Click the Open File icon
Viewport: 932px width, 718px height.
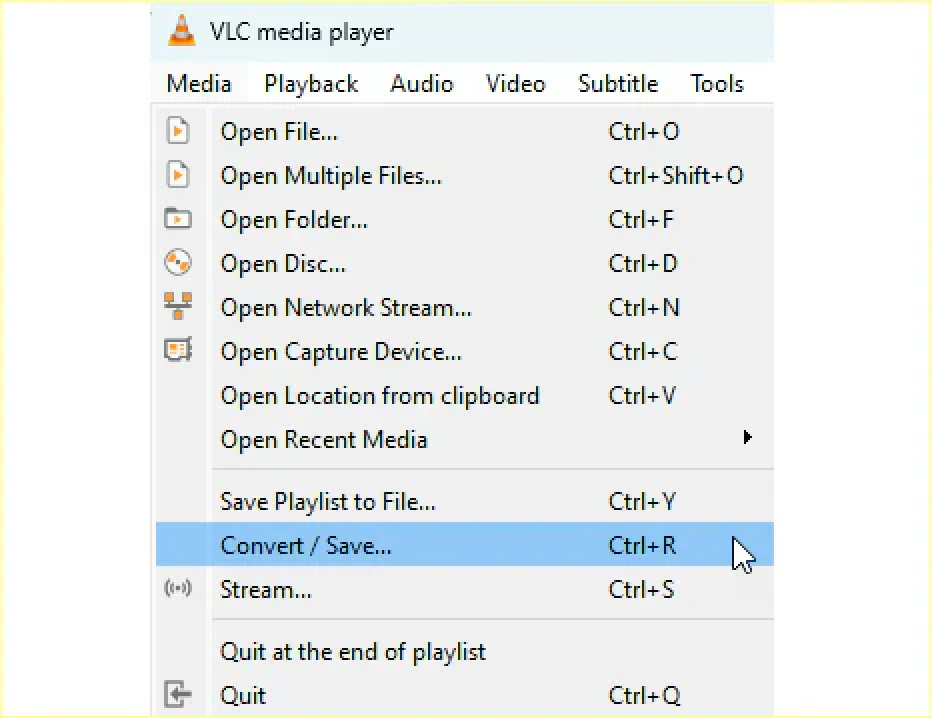point(180,131)
